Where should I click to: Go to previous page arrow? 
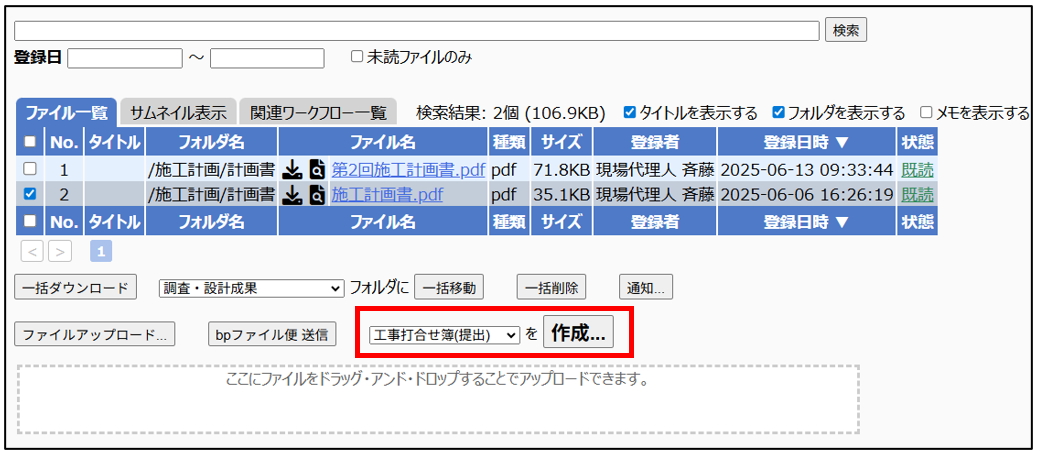coord(31,251)
